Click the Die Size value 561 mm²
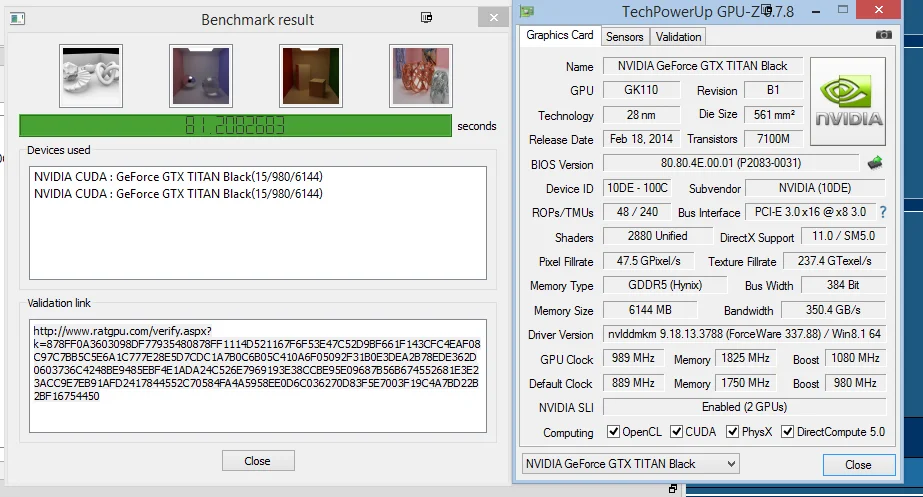 773,115
